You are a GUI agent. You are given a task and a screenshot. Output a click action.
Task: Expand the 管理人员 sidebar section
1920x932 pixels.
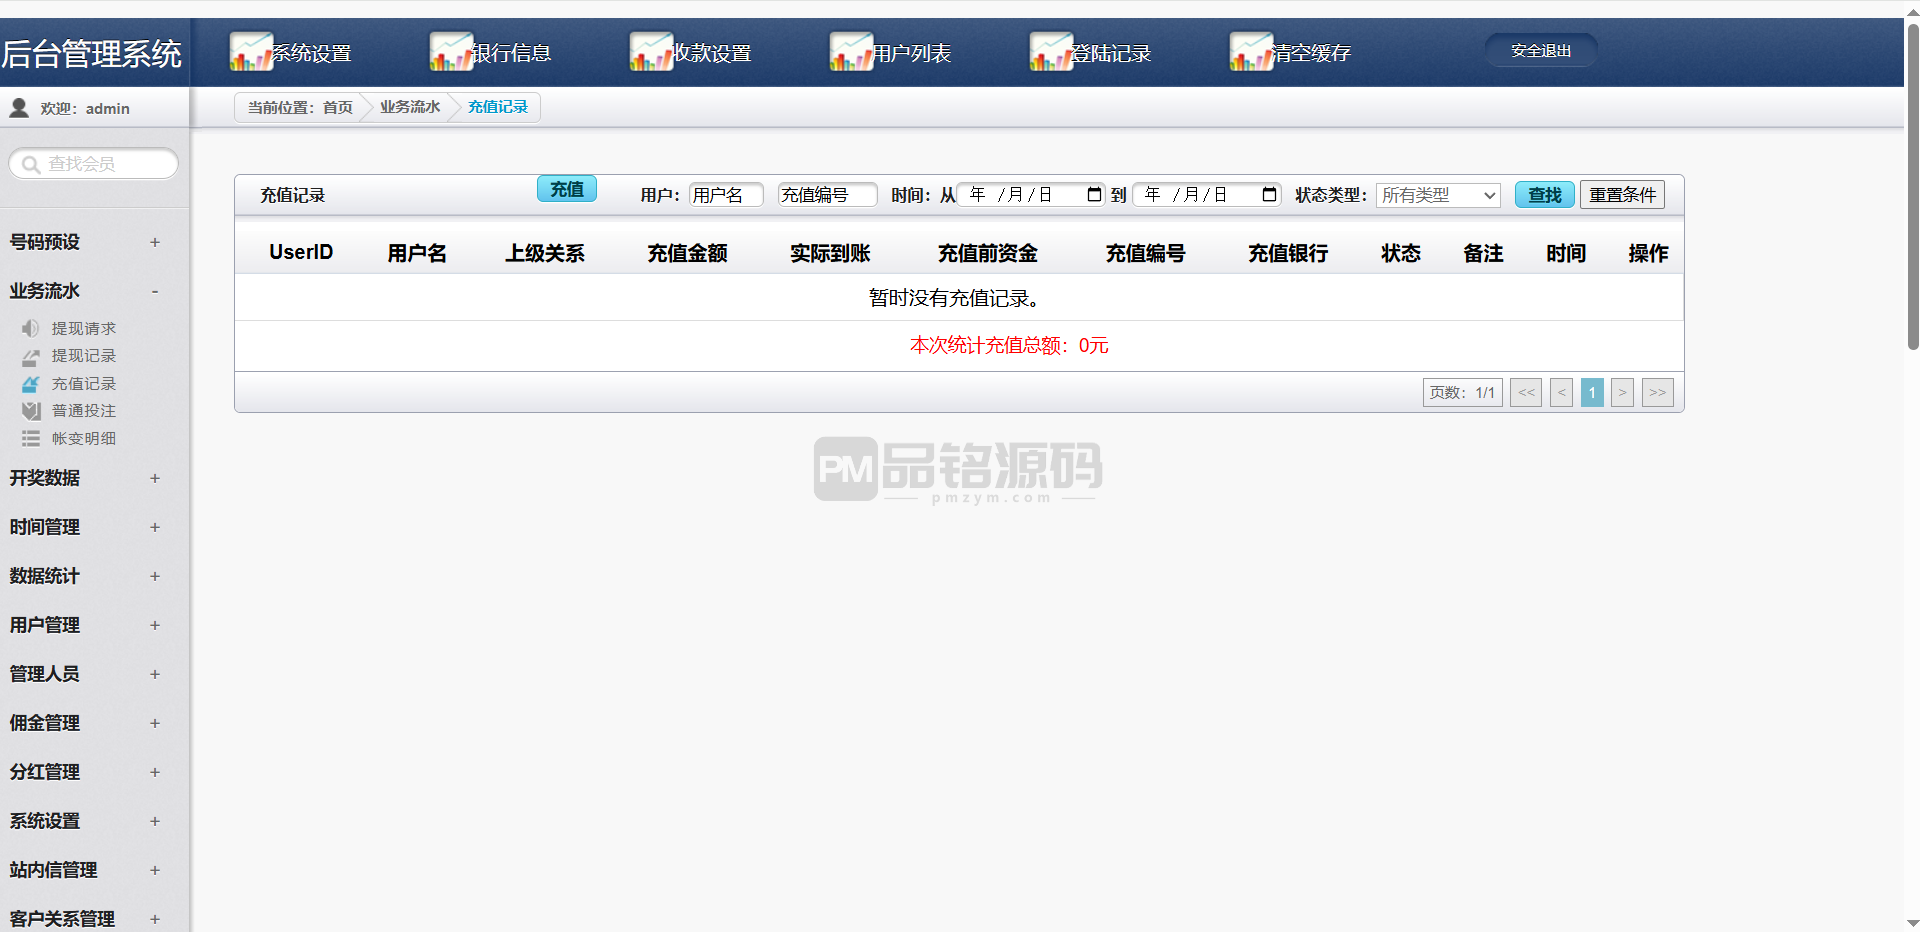click(x=155, y=674)
